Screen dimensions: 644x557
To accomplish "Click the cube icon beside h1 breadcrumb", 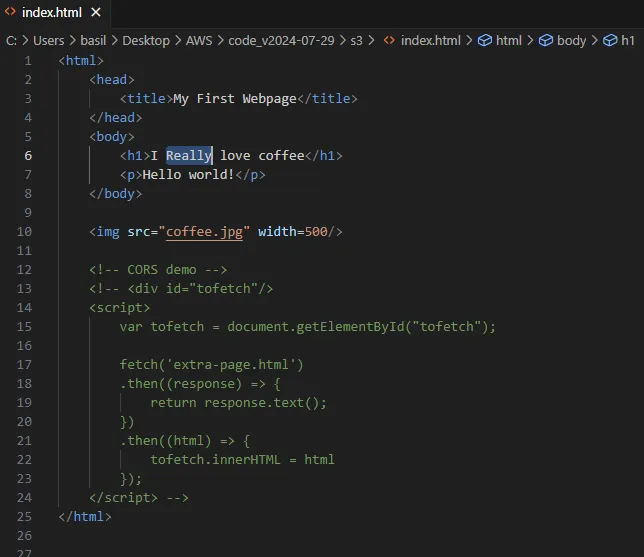I will tap(610, 40).
